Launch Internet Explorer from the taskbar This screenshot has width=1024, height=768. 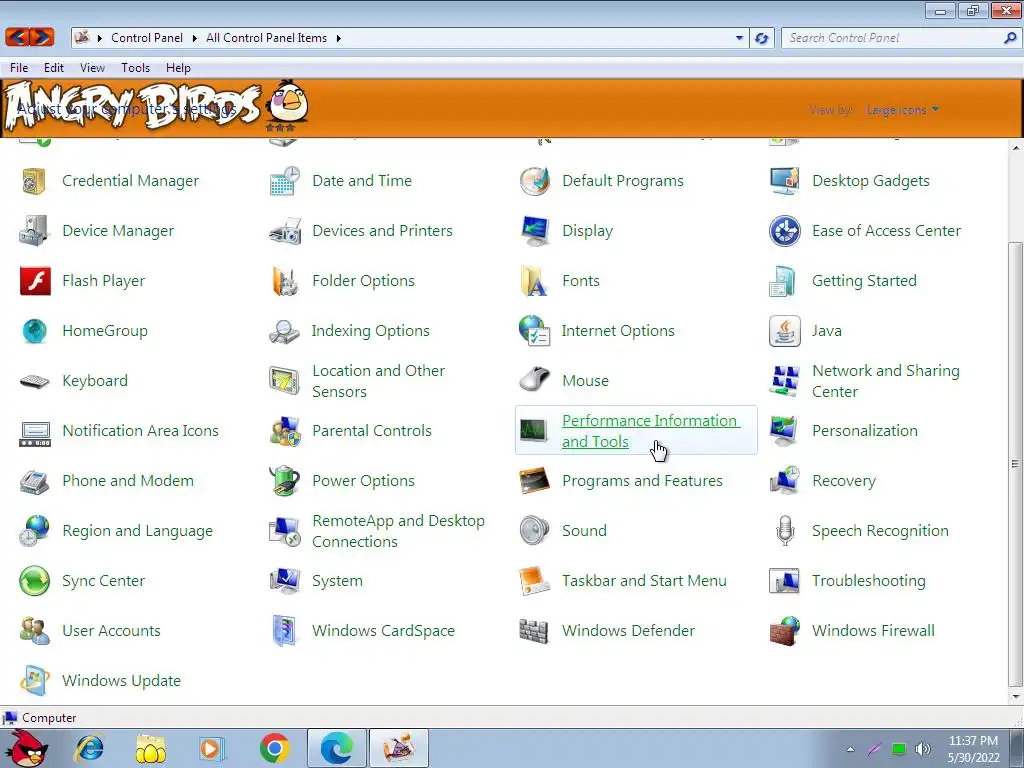(89, 748)
